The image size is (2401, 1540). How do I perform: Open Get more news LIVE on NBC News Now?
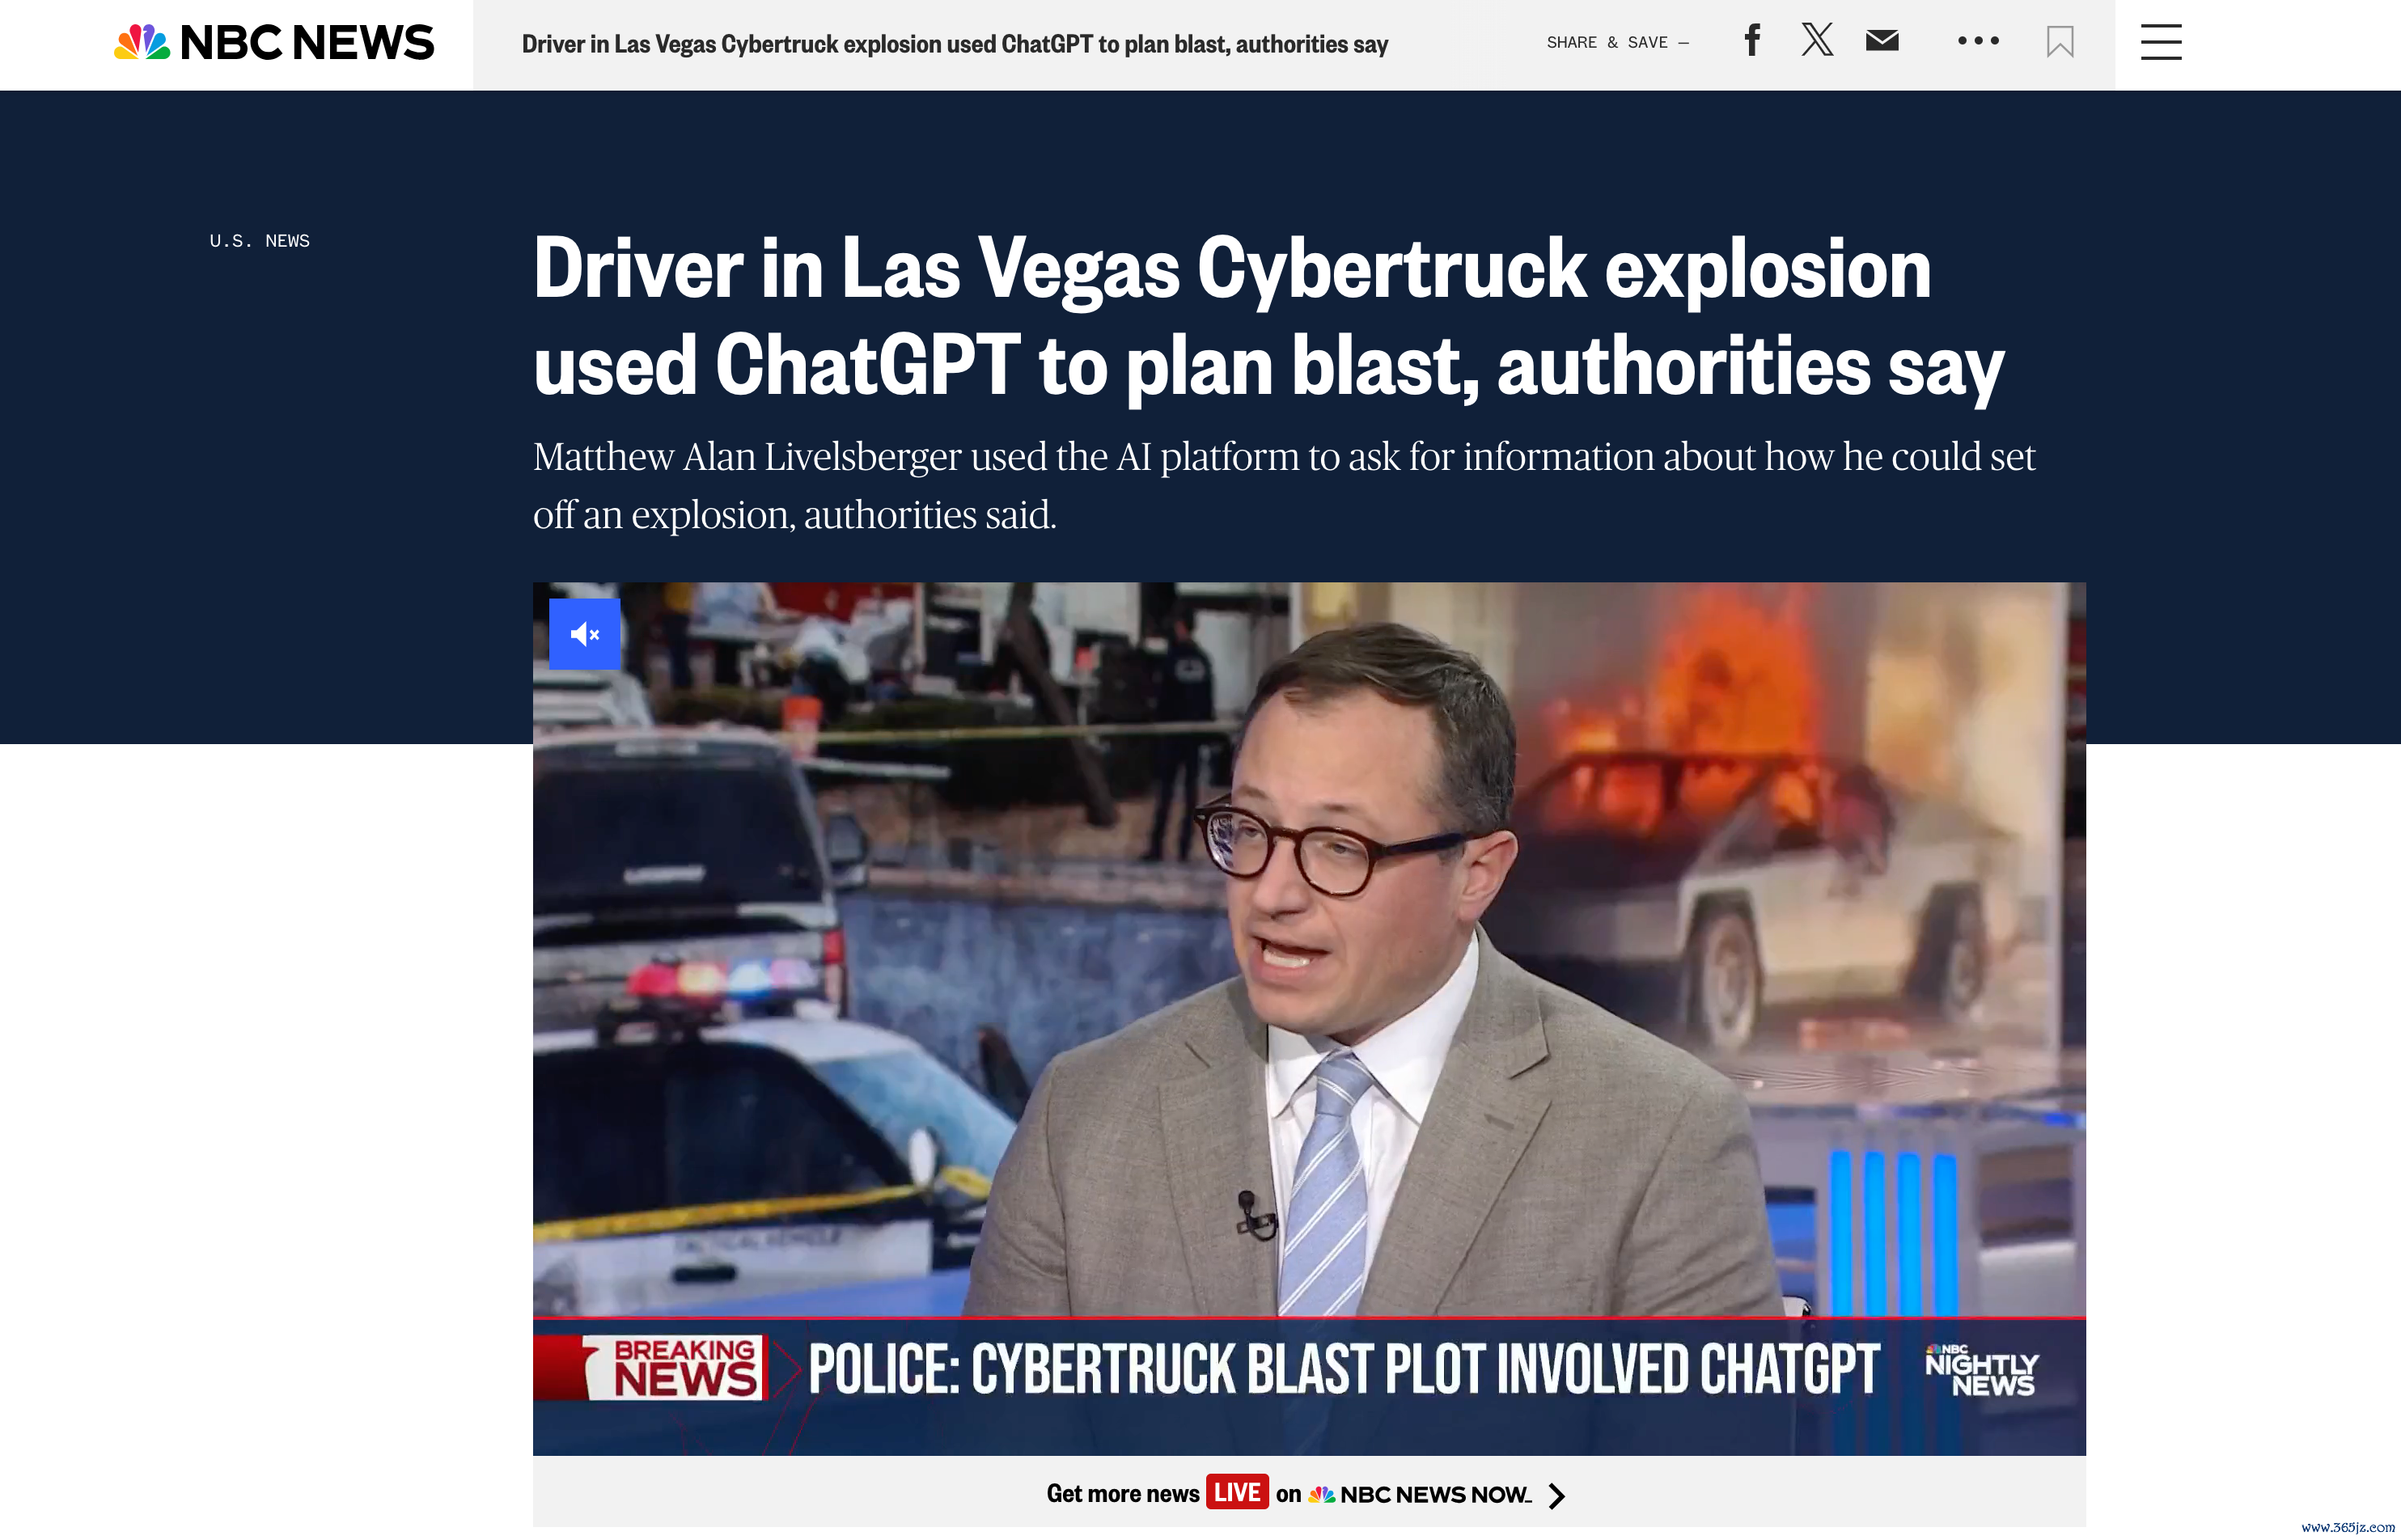click(x=1306, y=1493)
